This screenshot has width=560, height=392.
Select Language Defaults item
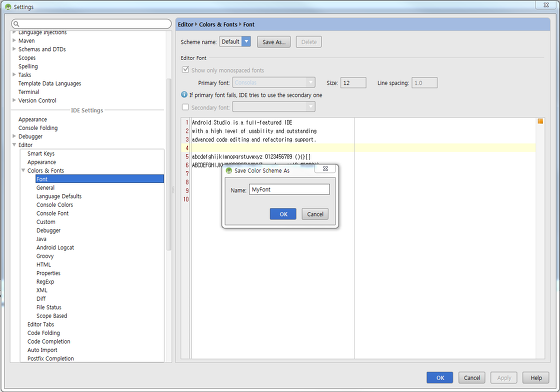click(59, 196)
